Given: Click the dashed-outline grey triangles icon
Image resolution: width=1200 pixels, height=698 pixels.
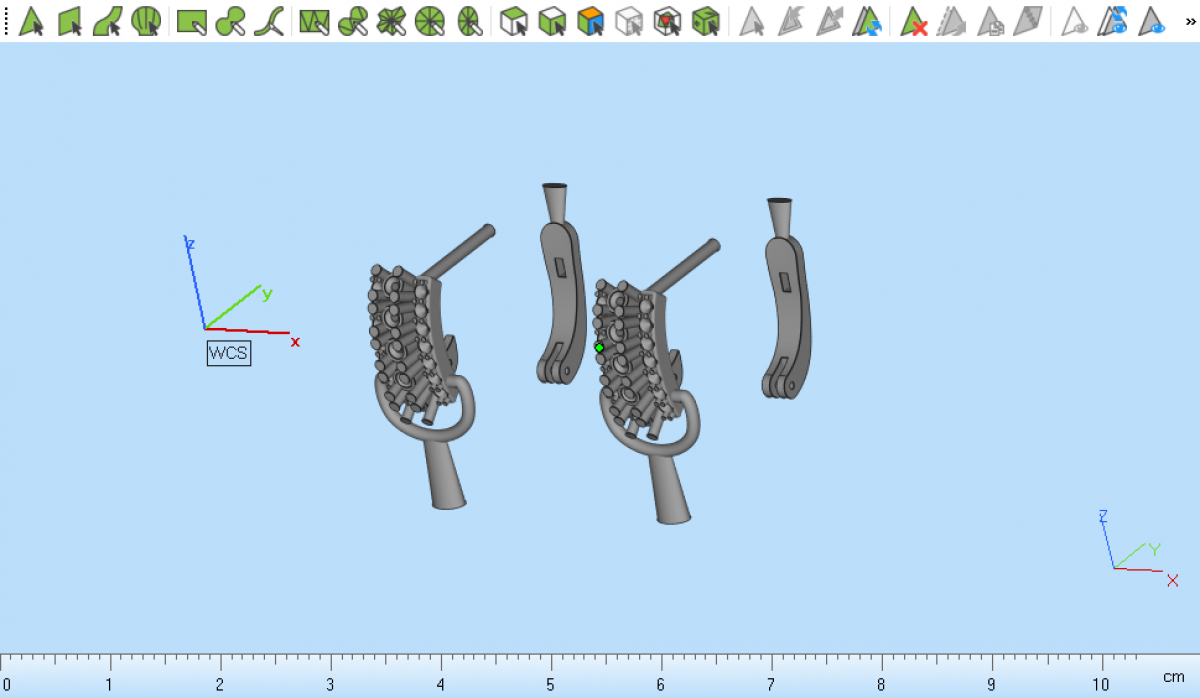Looking at the screenshot, I should pos(952,21).
